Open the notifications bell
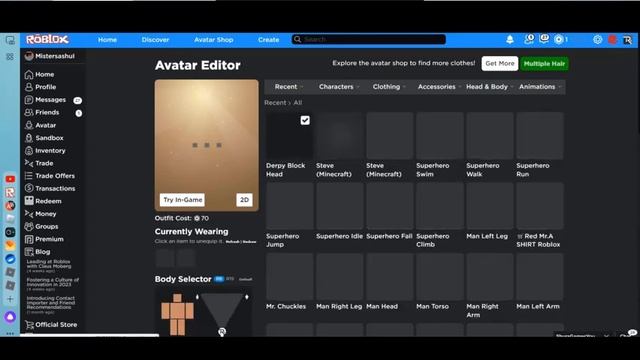The width and height of the screenshot is (640, 360). (x=510, y=40)
